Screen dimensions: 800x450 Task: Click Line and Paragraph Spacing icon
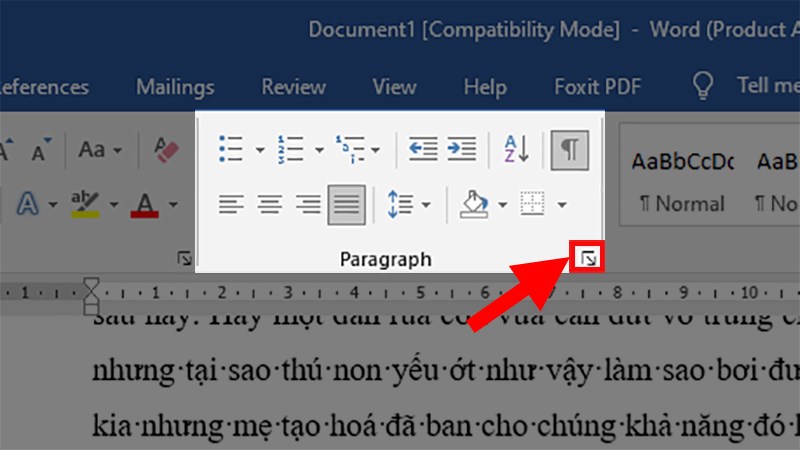pyautogui.click(x=401, y=205)
